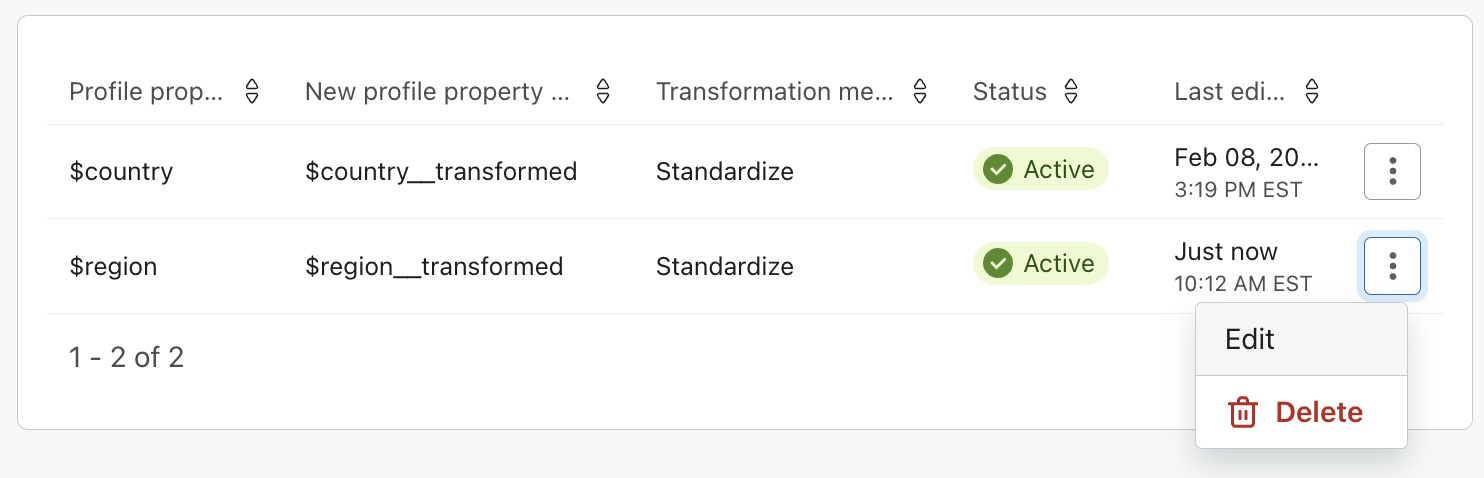Click the '1 - 2 of 2' pagination text
The width and height of the screenshot is (1484, 478).
[126, 357]
